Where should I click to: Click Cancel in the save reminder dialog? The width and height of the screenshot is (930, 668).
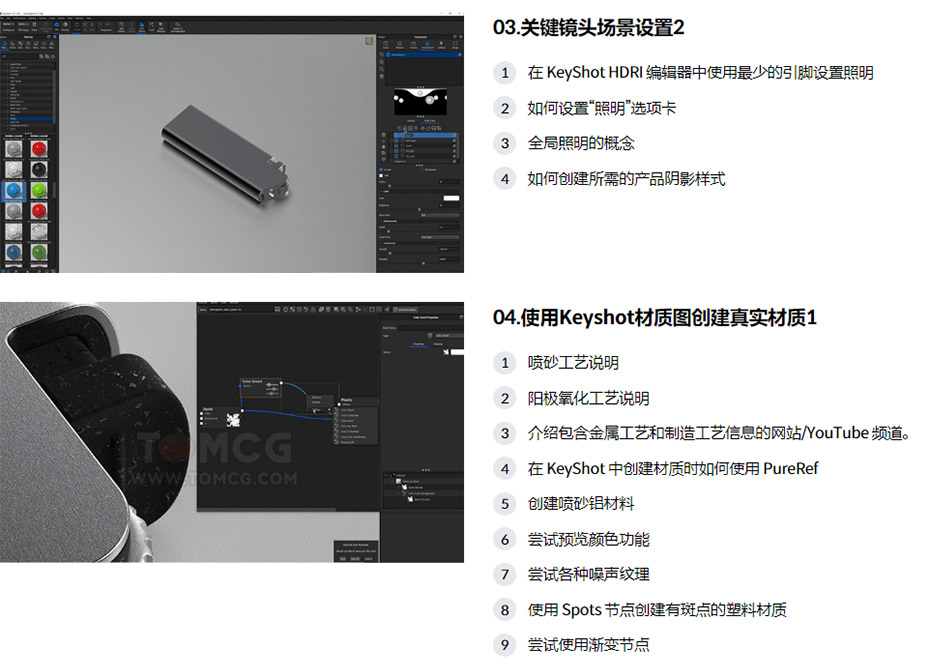coord(368,559)
